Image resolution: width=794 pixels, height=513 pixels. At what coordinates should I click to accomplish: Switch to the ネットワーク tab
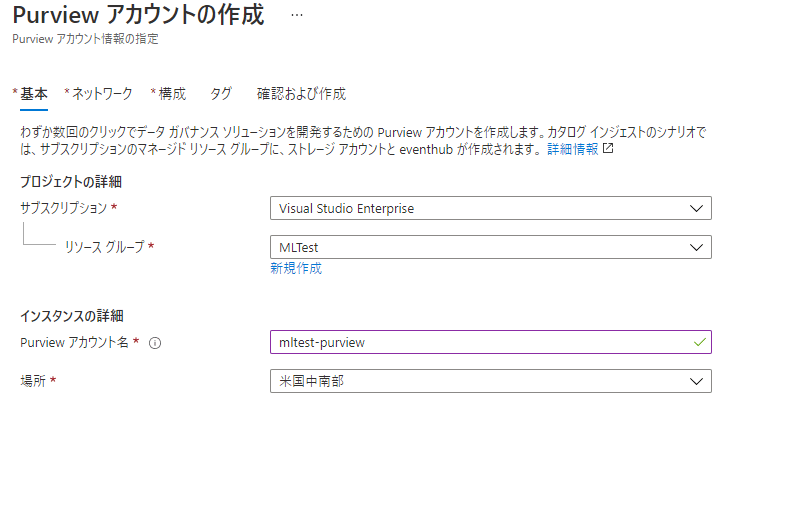(x=101, y=93)
